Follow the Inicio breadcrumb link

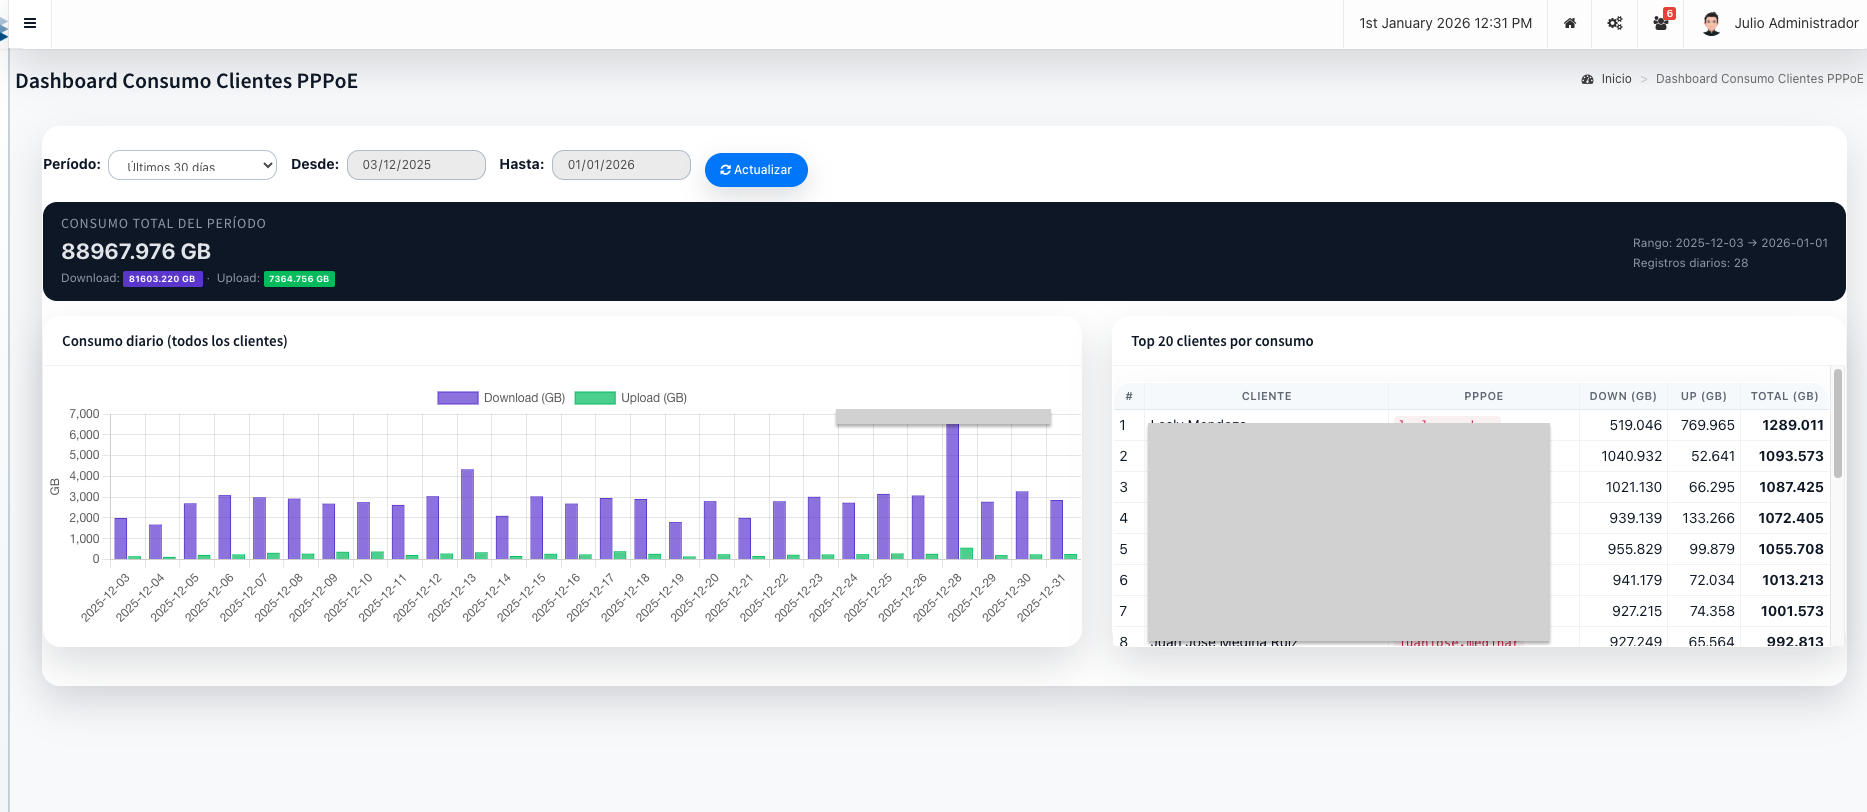(1616, 79)
